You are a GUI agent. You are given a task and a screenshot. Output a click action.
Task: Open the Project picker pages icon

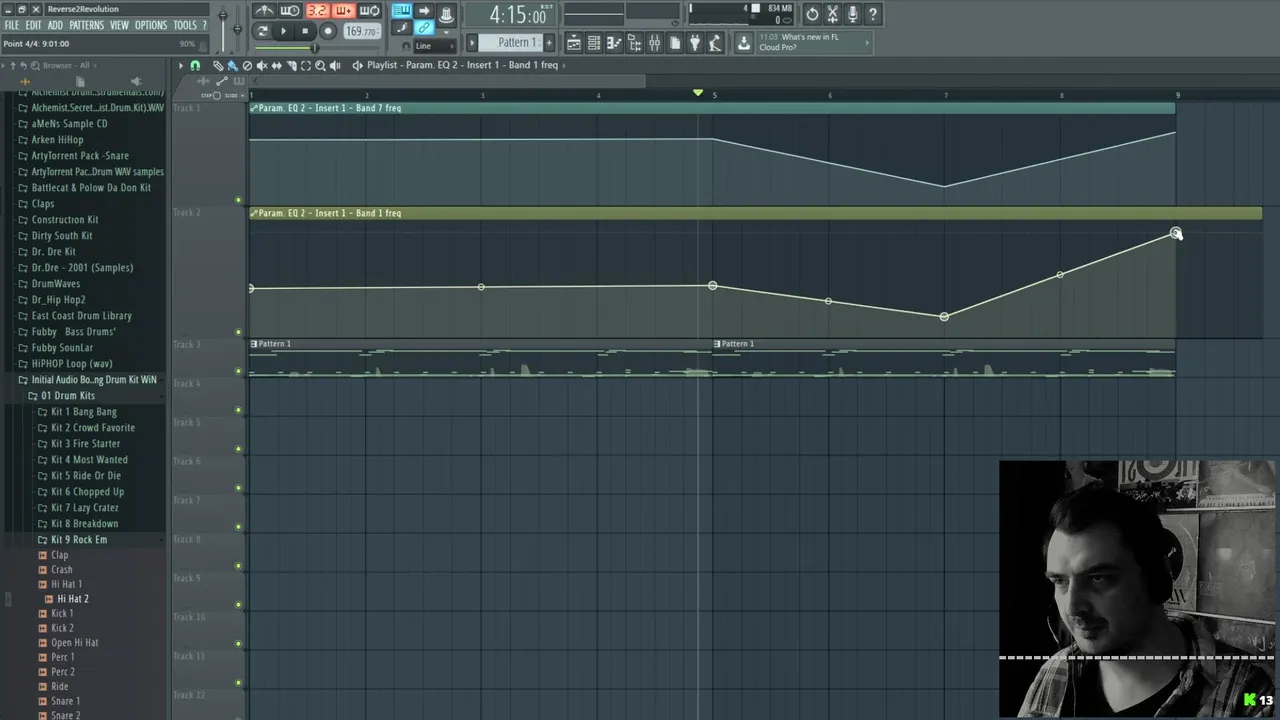click(675, 43)
